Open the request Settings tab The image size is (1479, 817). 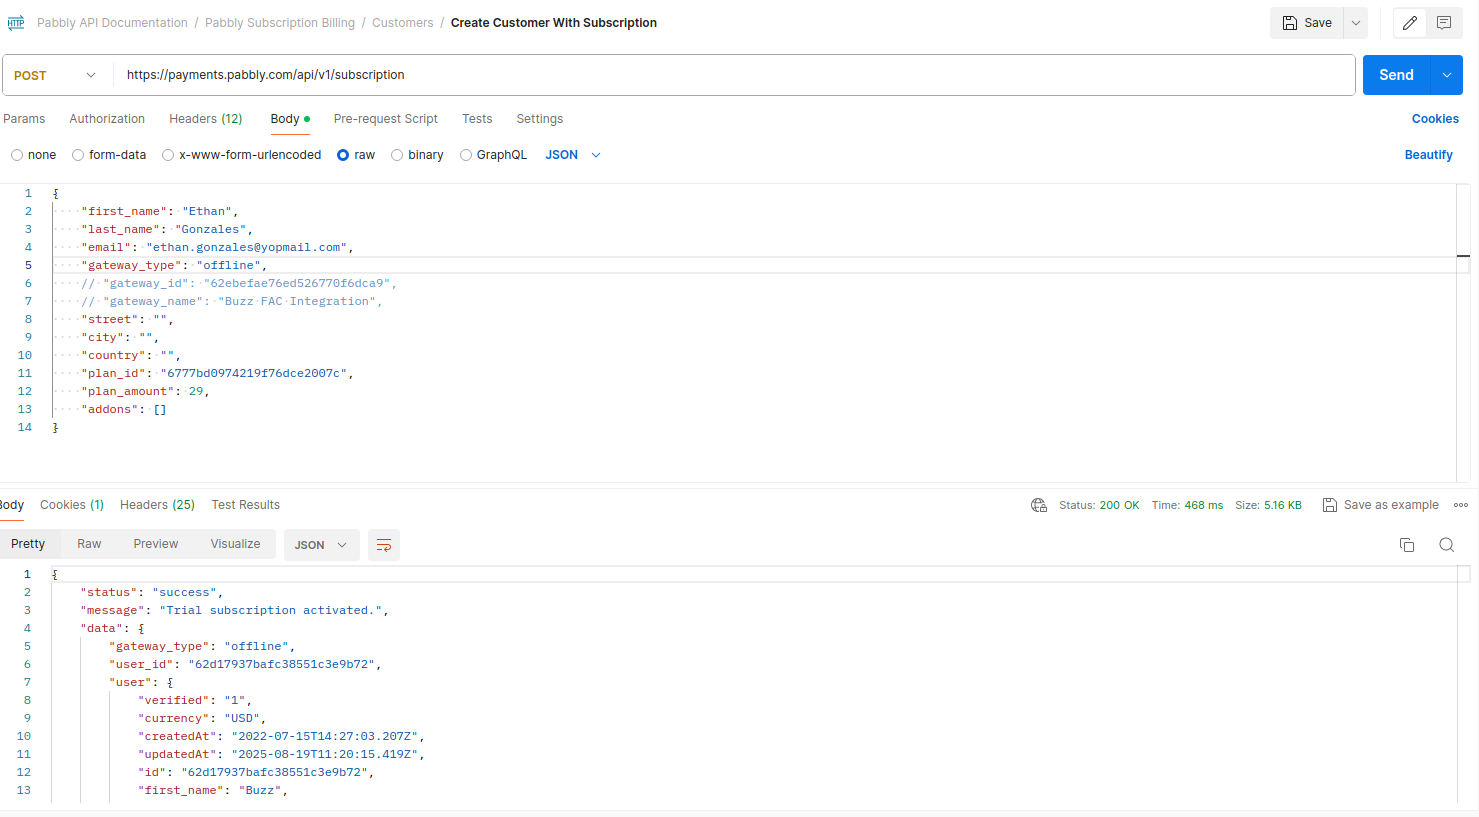pos(540,119)
